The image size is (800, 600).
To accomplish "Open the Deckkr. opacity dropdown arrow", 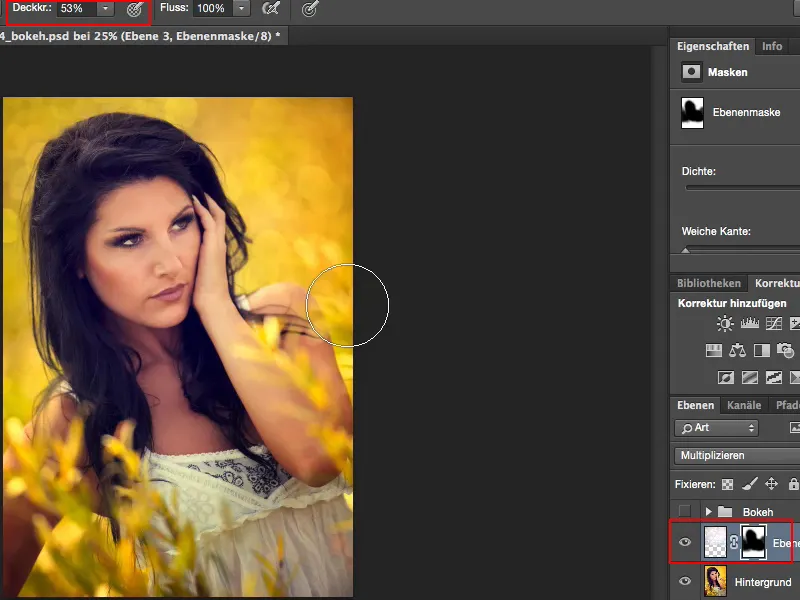I will point(106,9).
